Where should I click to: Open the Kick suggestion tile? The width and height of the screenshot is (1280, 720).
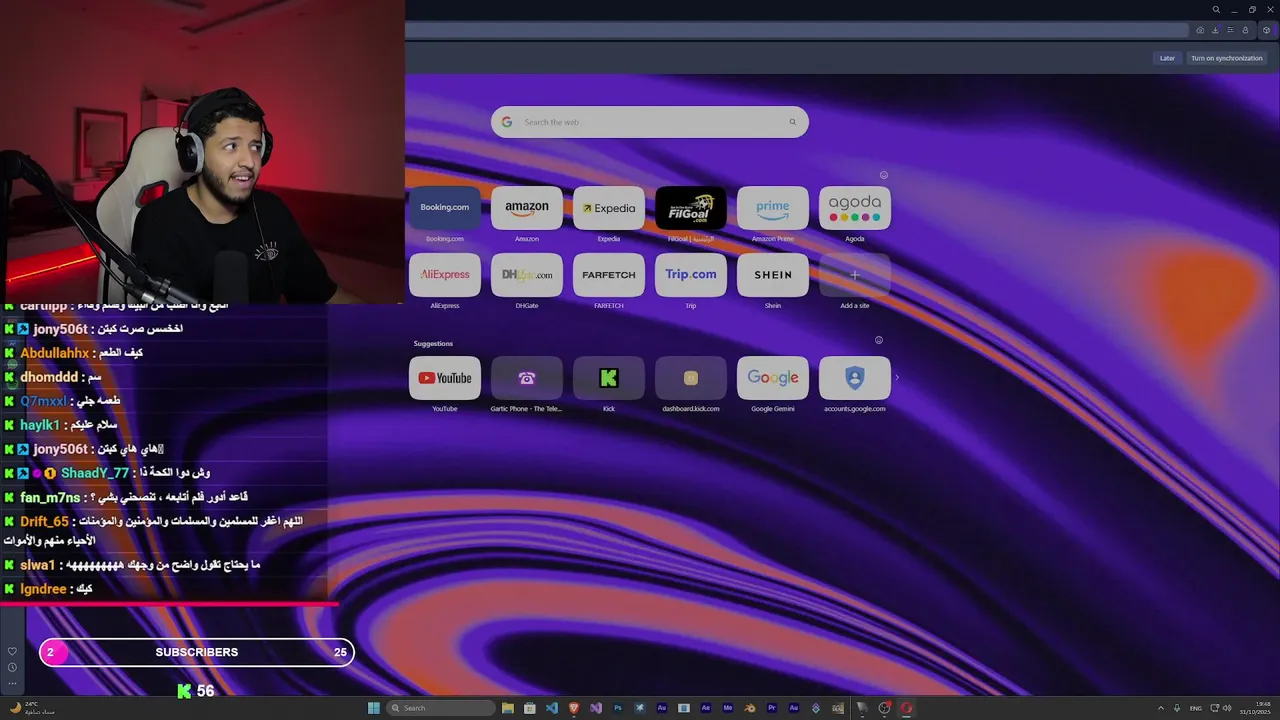(609, 378)
